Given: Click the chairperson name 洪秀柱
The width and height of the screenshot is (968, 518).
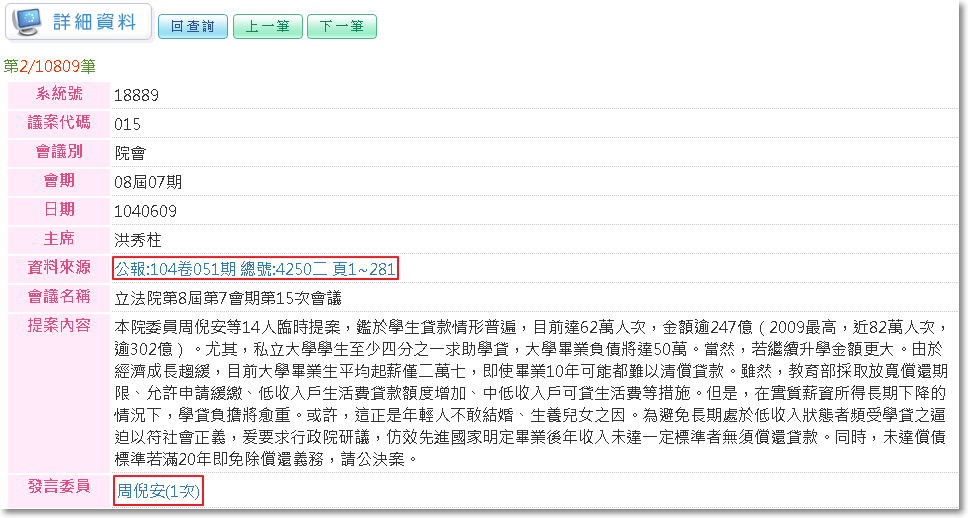Looking at the screenshot, I should tap(137, 240).
